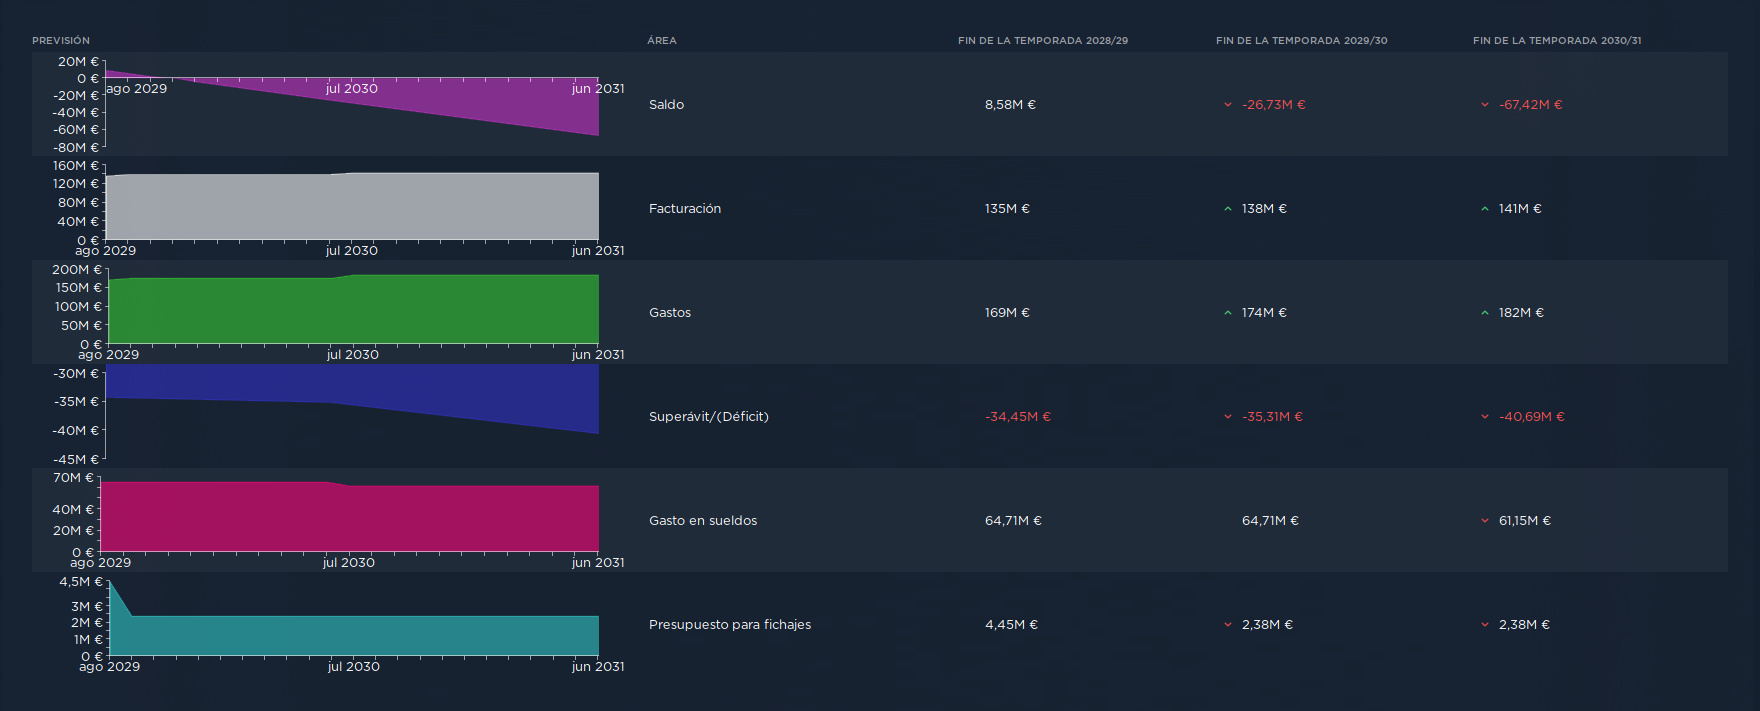Click the Facturación value 141M €
Screen dimensions: 1760x711
(x=1520, y=209)
